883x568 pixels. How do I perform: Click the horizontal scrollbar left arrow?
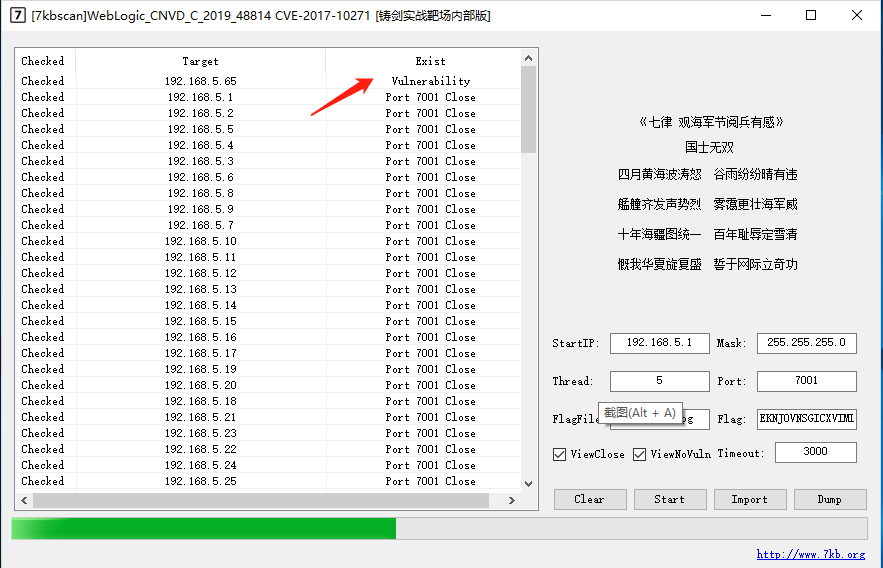24,500
